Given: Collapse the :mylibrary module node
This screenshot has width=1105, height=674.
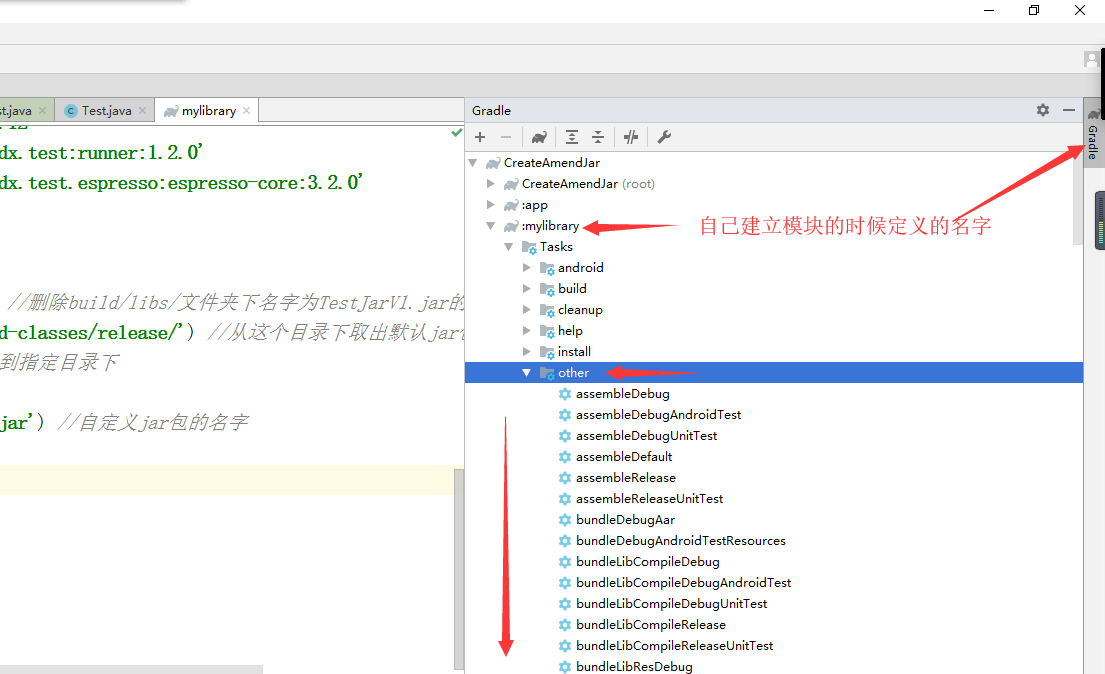Looking at the screenshot, I should point(490,226).
